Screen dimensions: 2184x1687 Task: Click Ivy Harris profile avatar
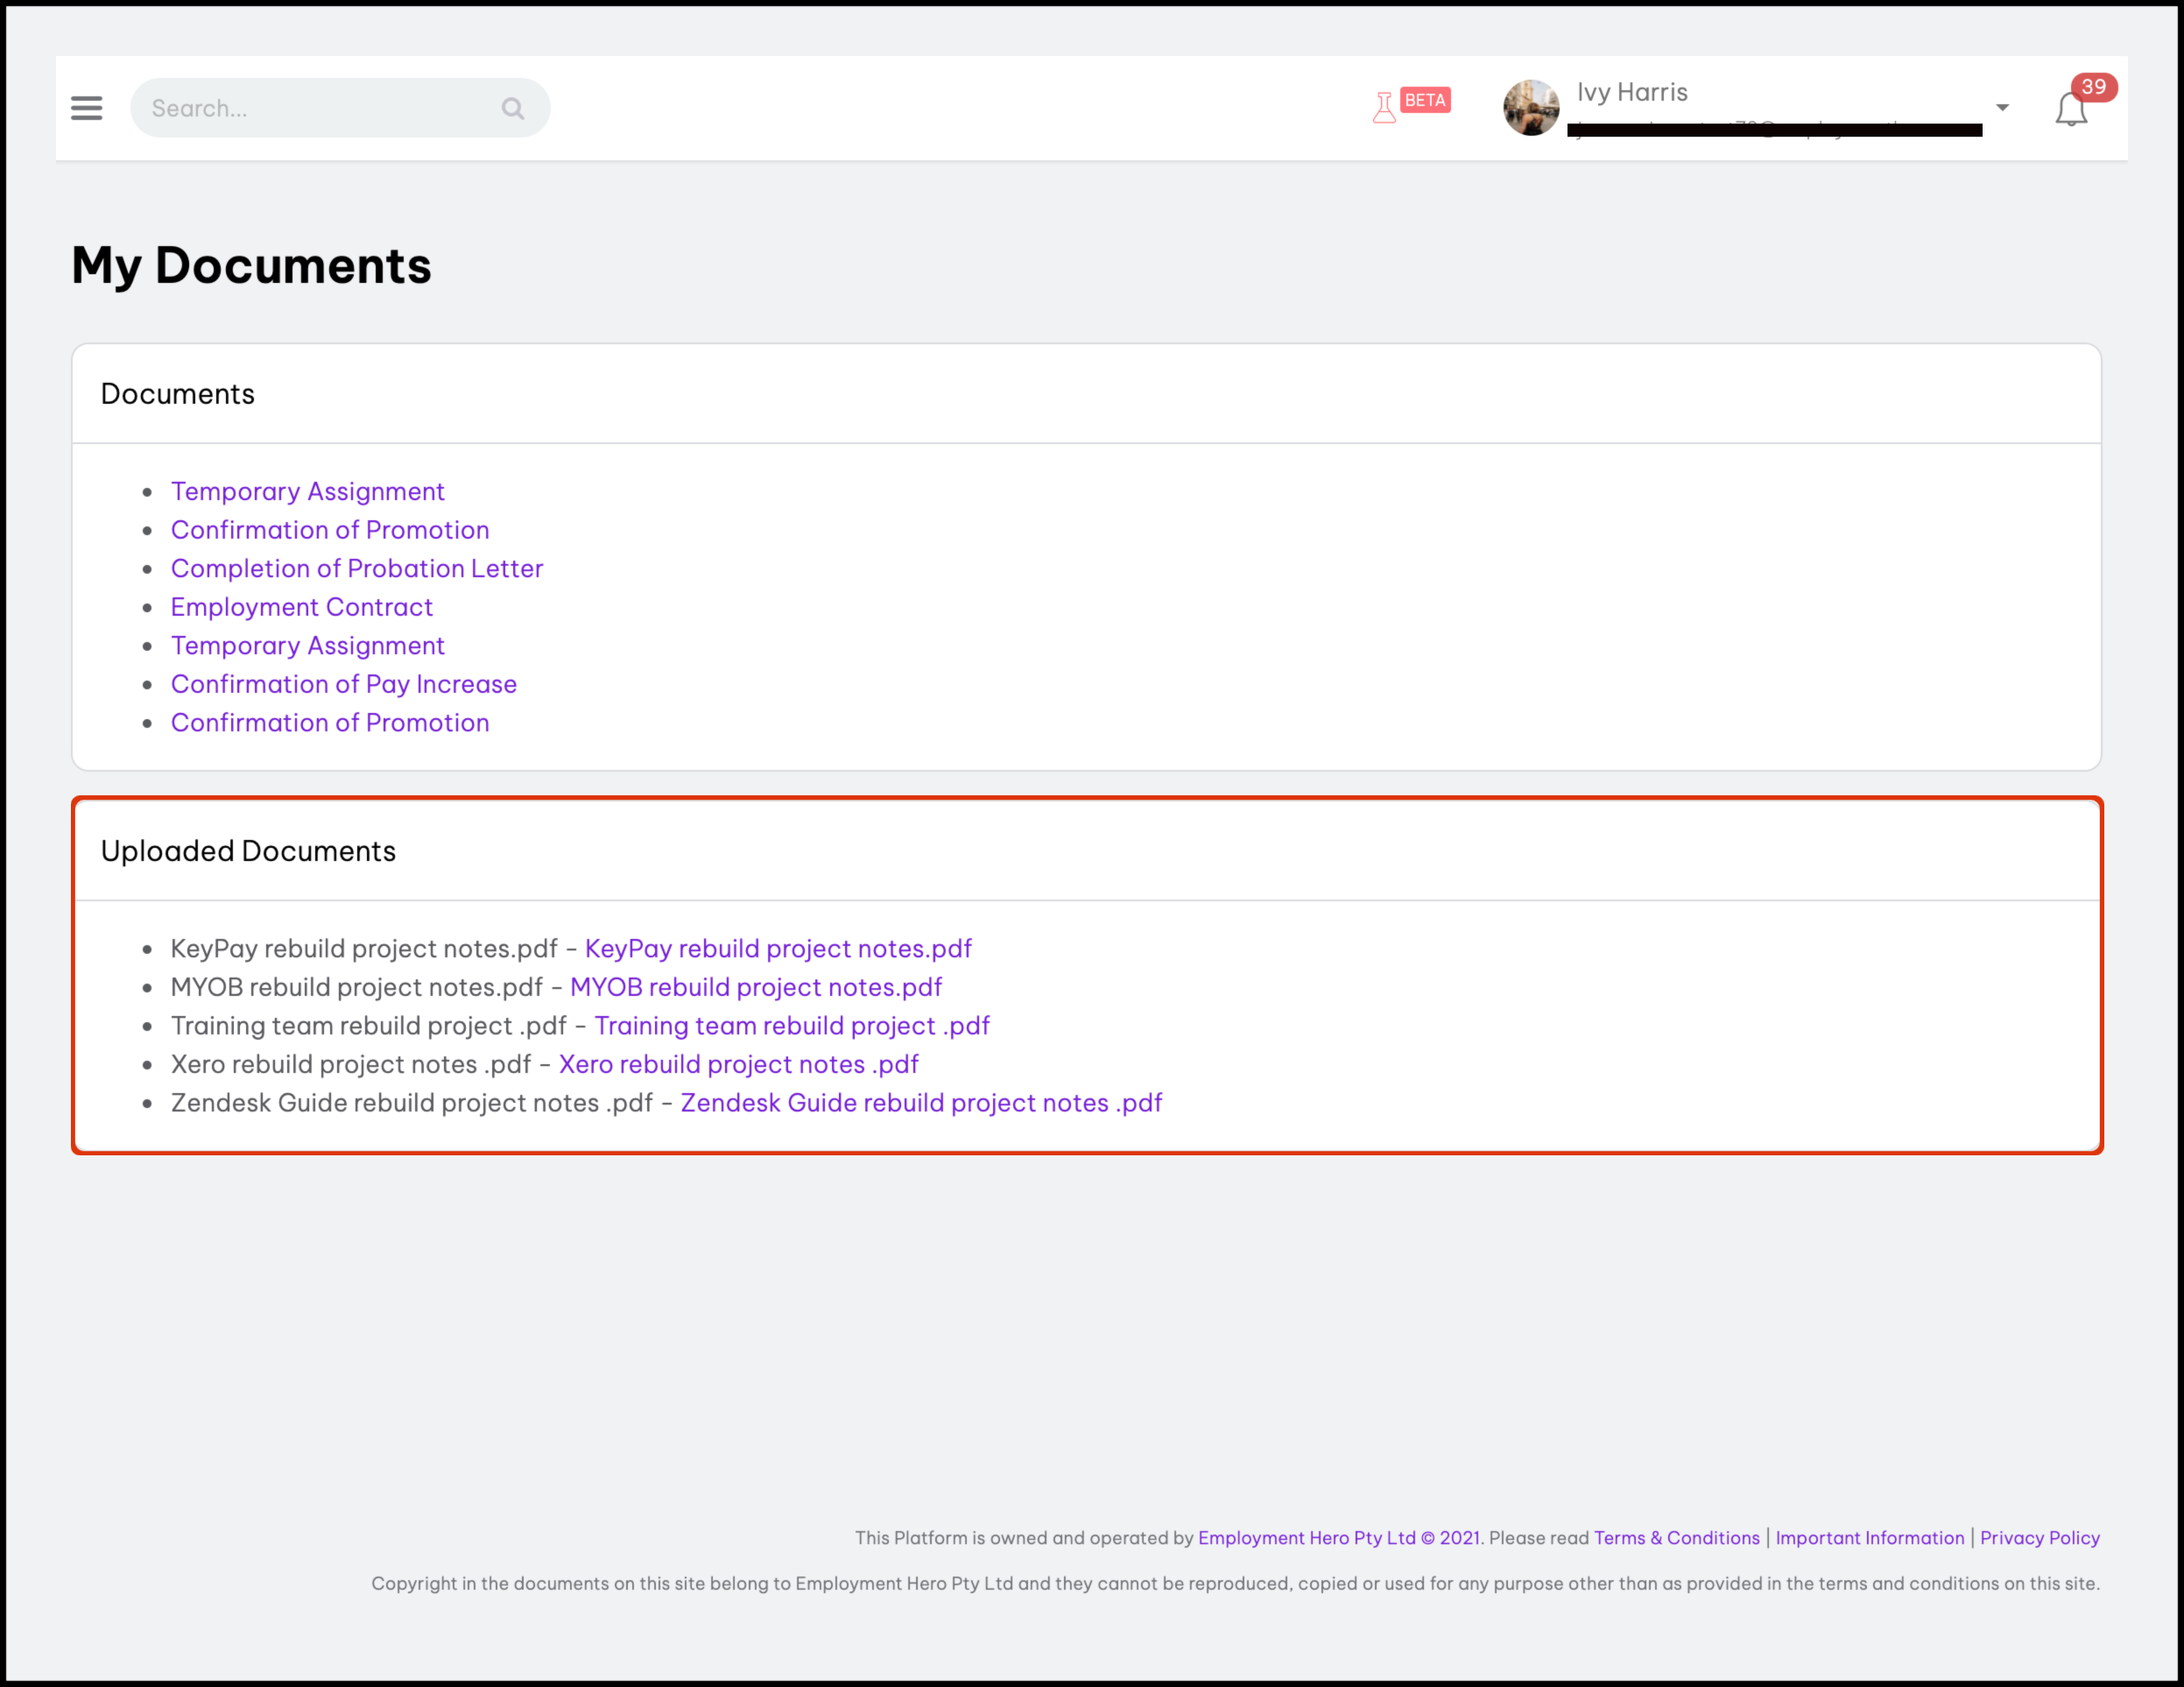pyautogui.click(x=1531, y=108)
